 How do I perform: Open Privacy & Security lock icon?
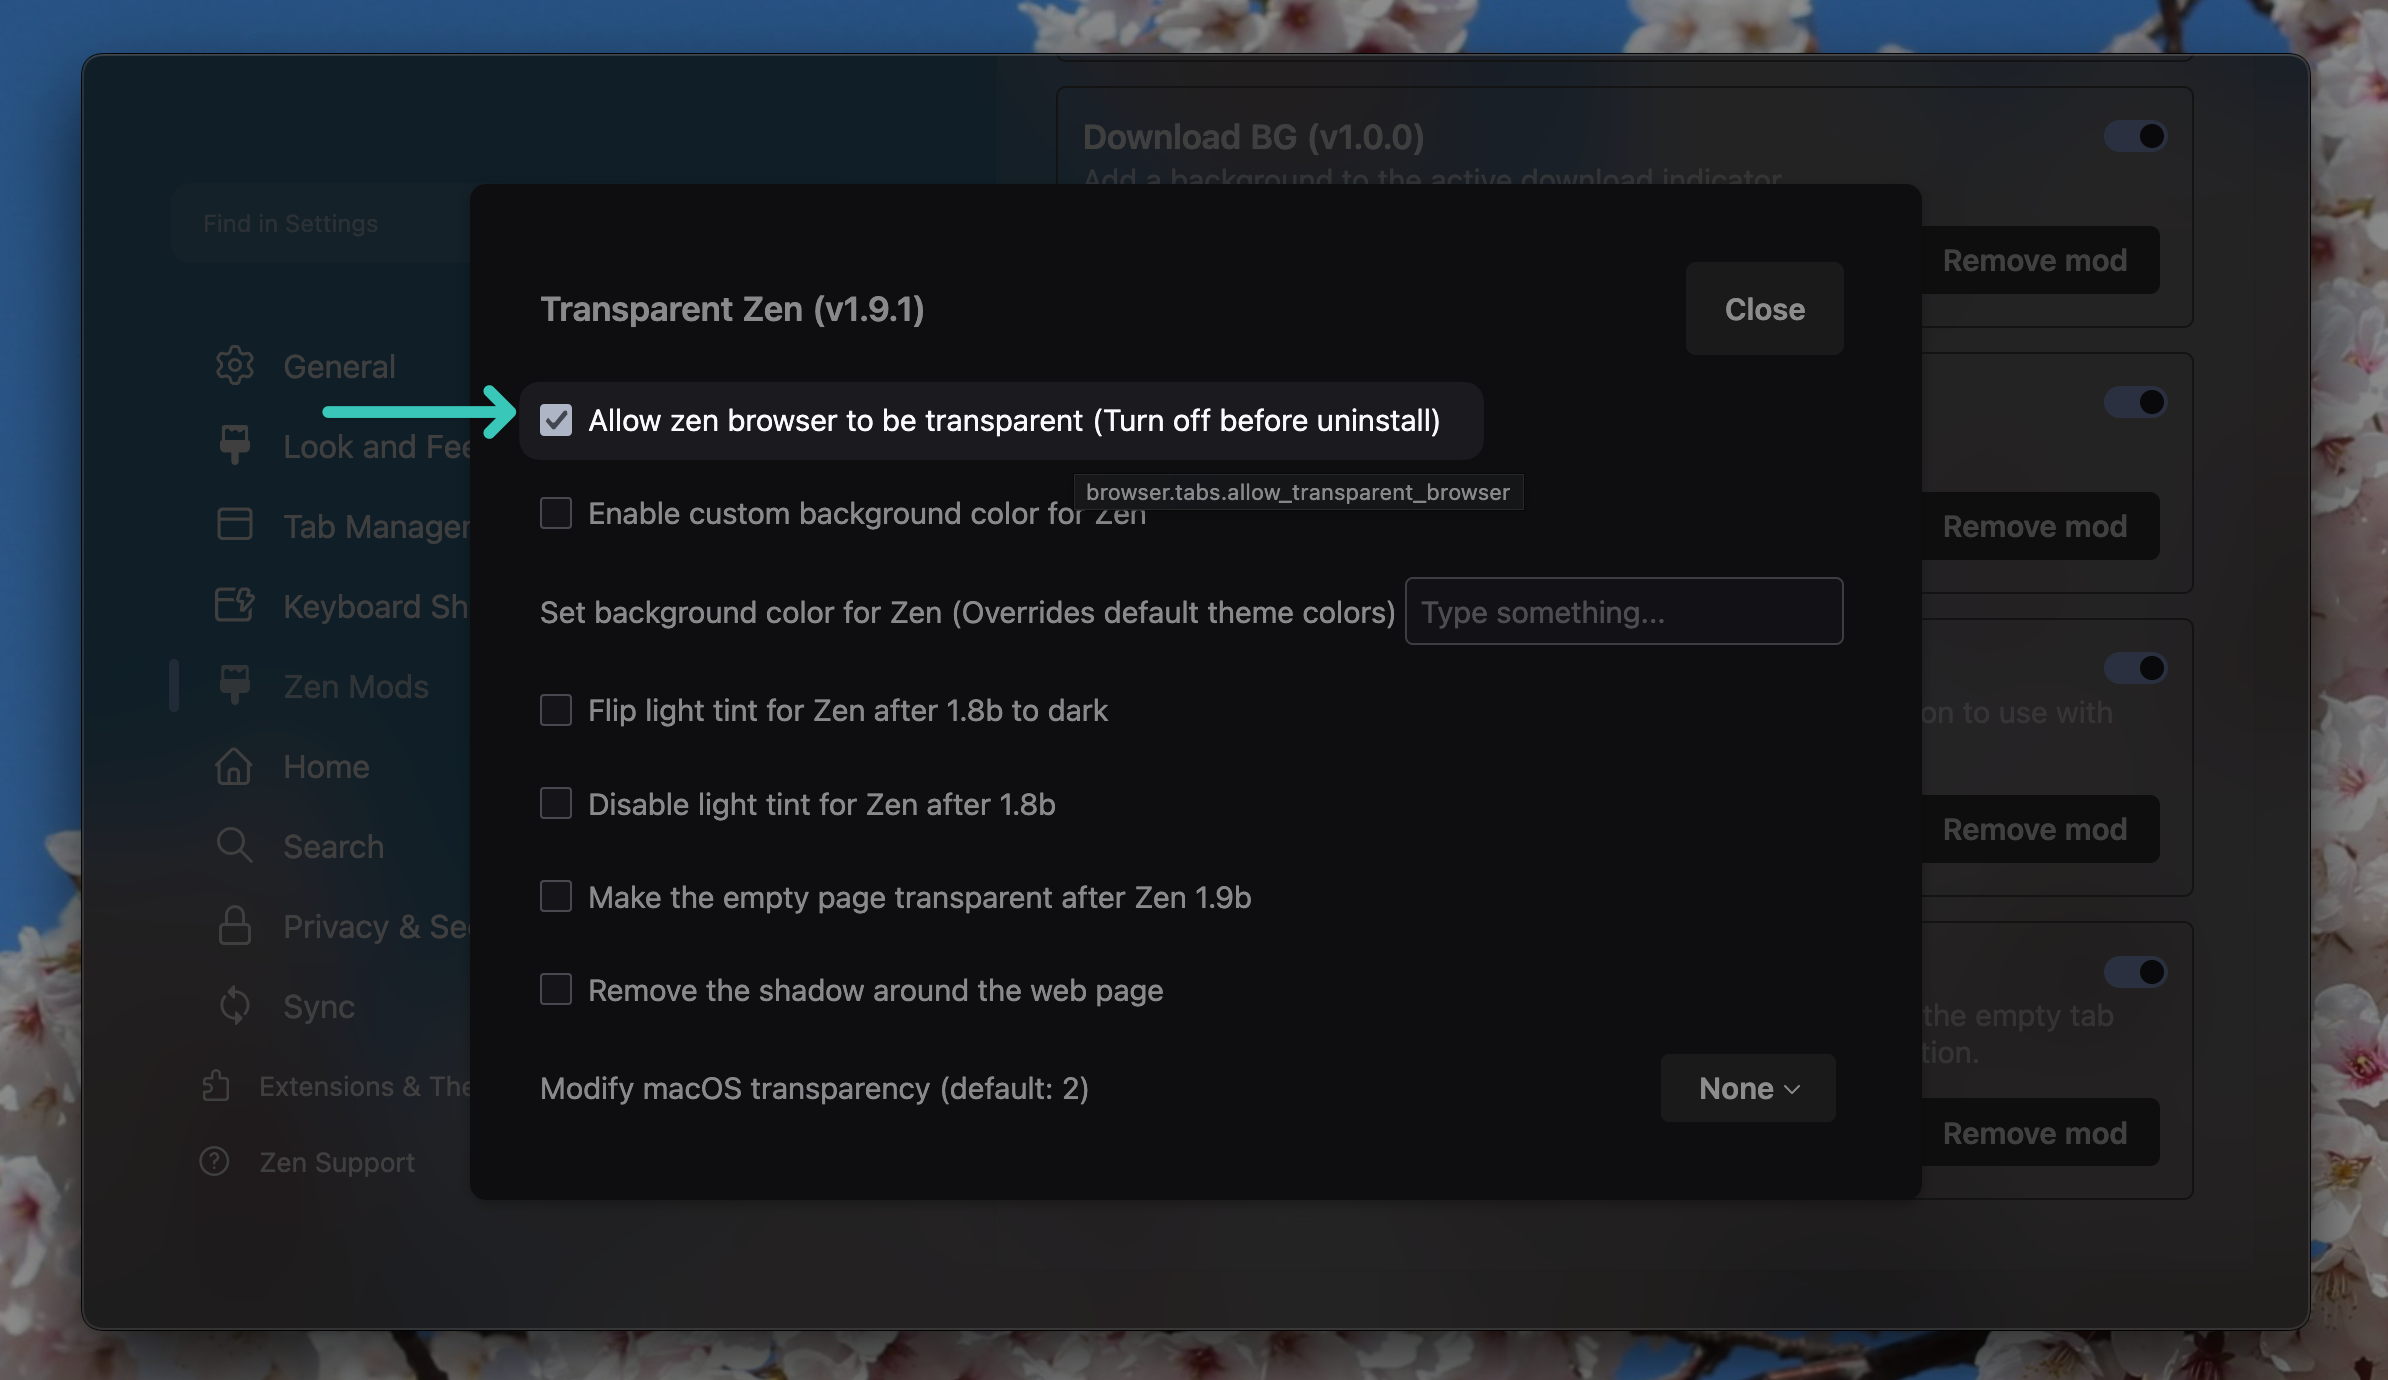(235, 925)
